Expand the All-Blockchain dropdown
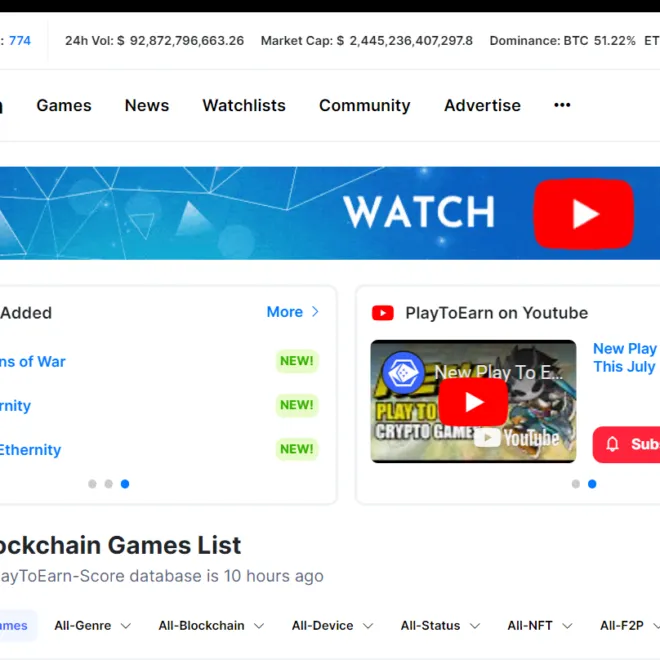Image resolution: width=660 pixels, height=660 pixels. 210,626
